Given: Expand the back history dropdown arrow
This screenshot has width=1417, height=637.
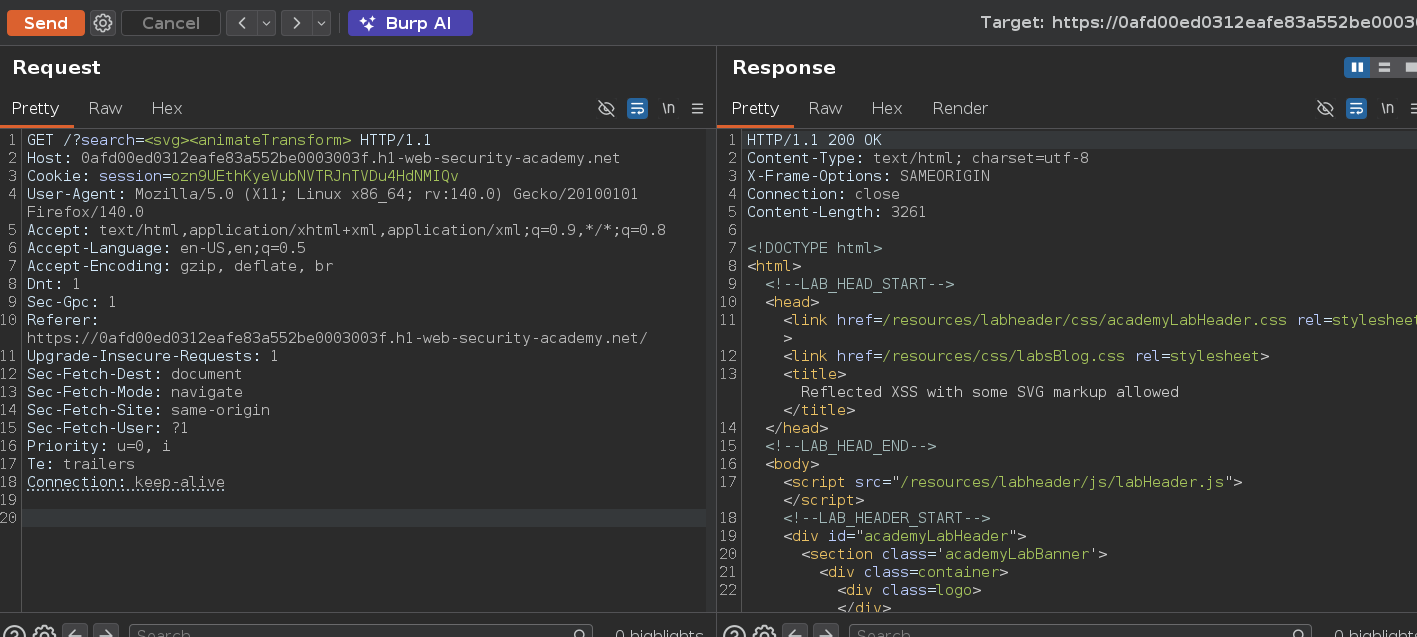Looking at the screenshot, I should coord(266,23).
